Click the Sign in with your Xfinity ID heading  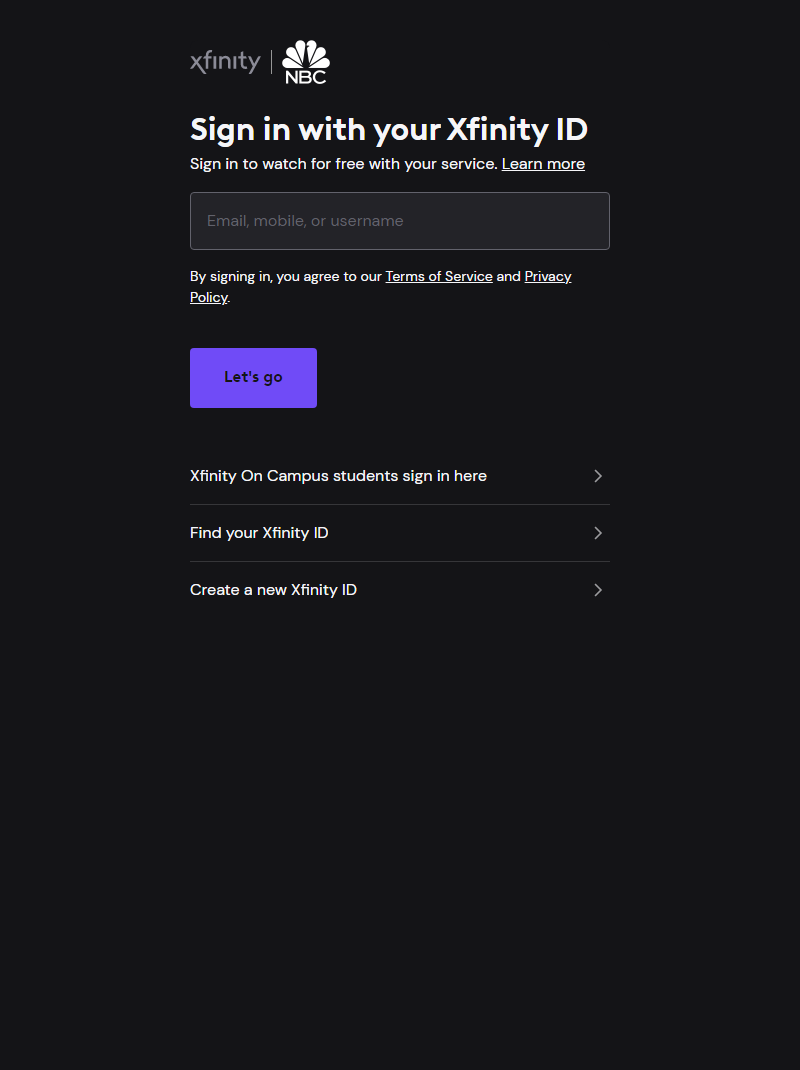pyautogui.click(x=389, y=129)
